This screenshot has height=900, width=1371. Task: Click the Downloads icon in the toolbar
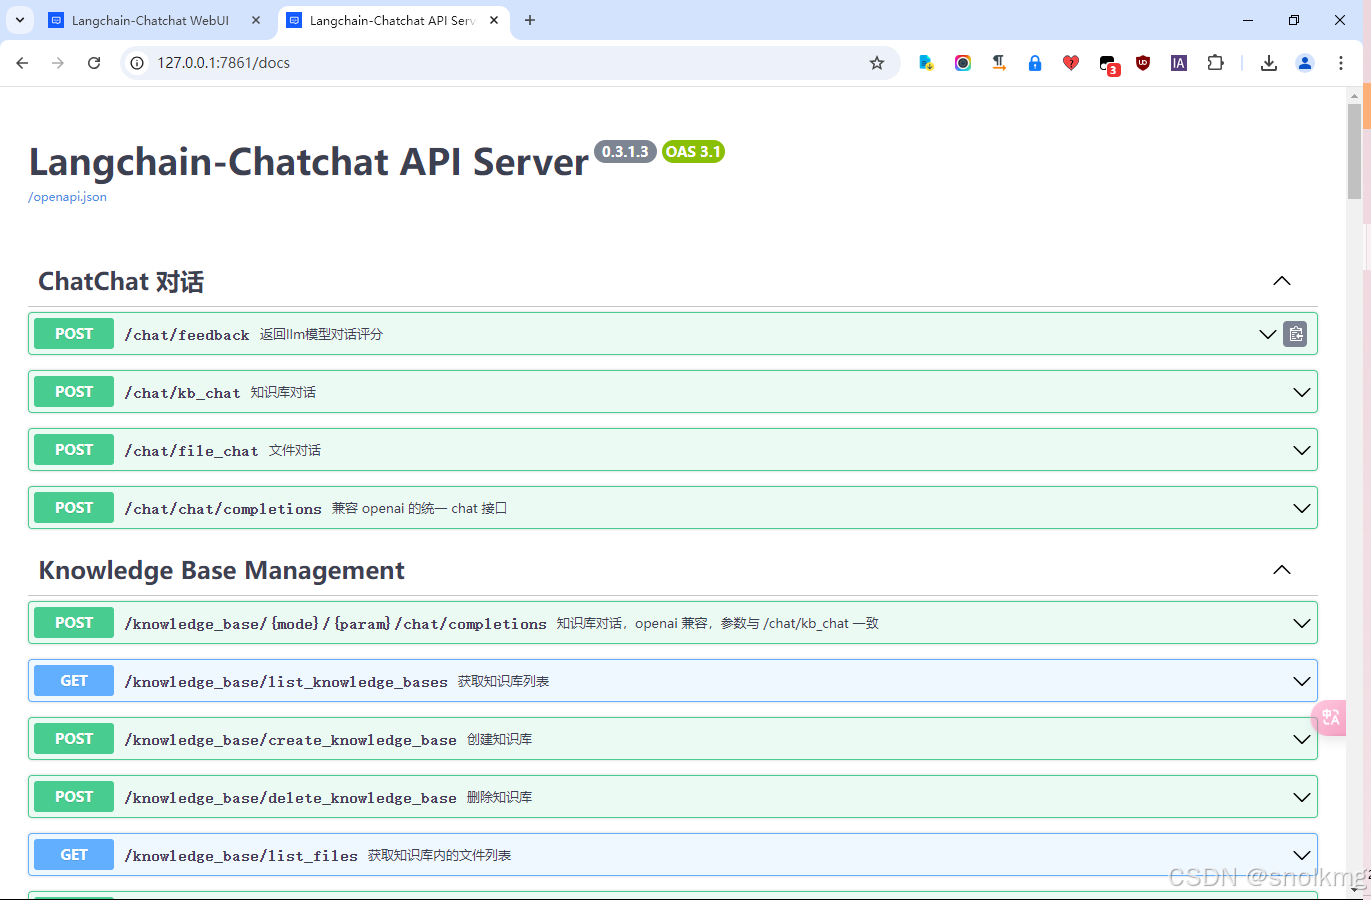tap(1268, 62)
